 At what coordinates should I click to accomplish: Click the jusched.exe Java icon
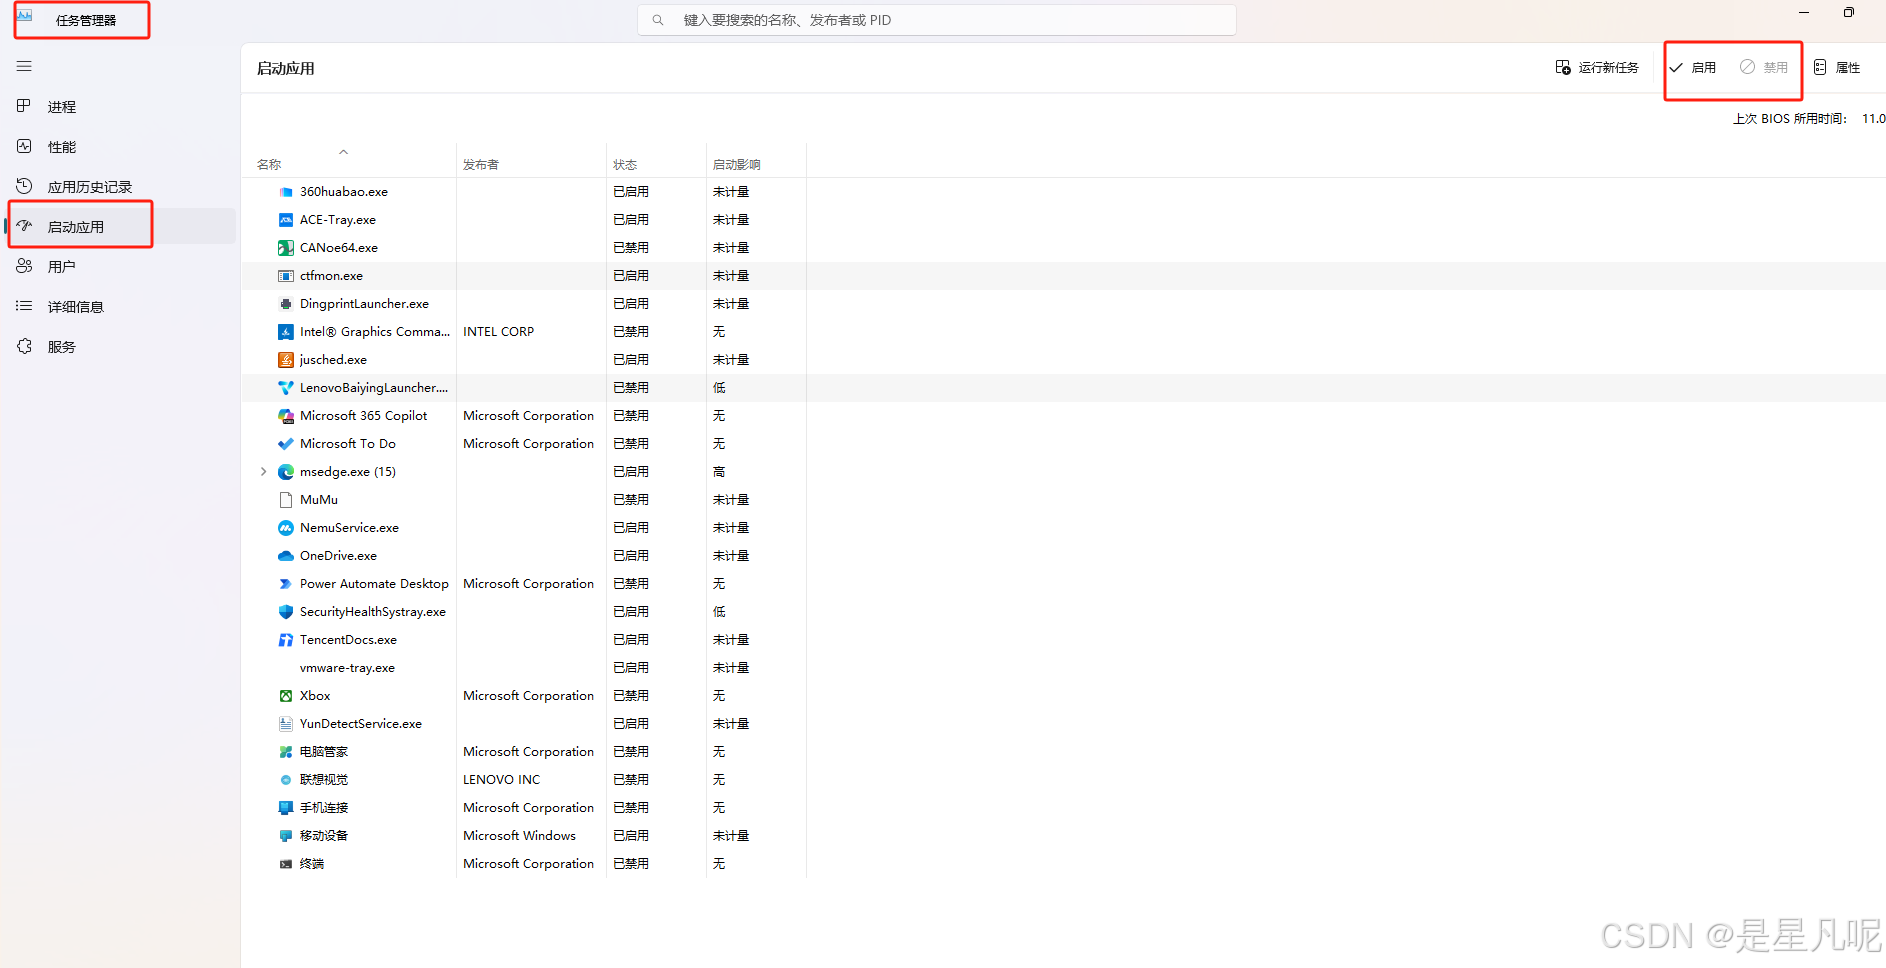tap(286, 360)
